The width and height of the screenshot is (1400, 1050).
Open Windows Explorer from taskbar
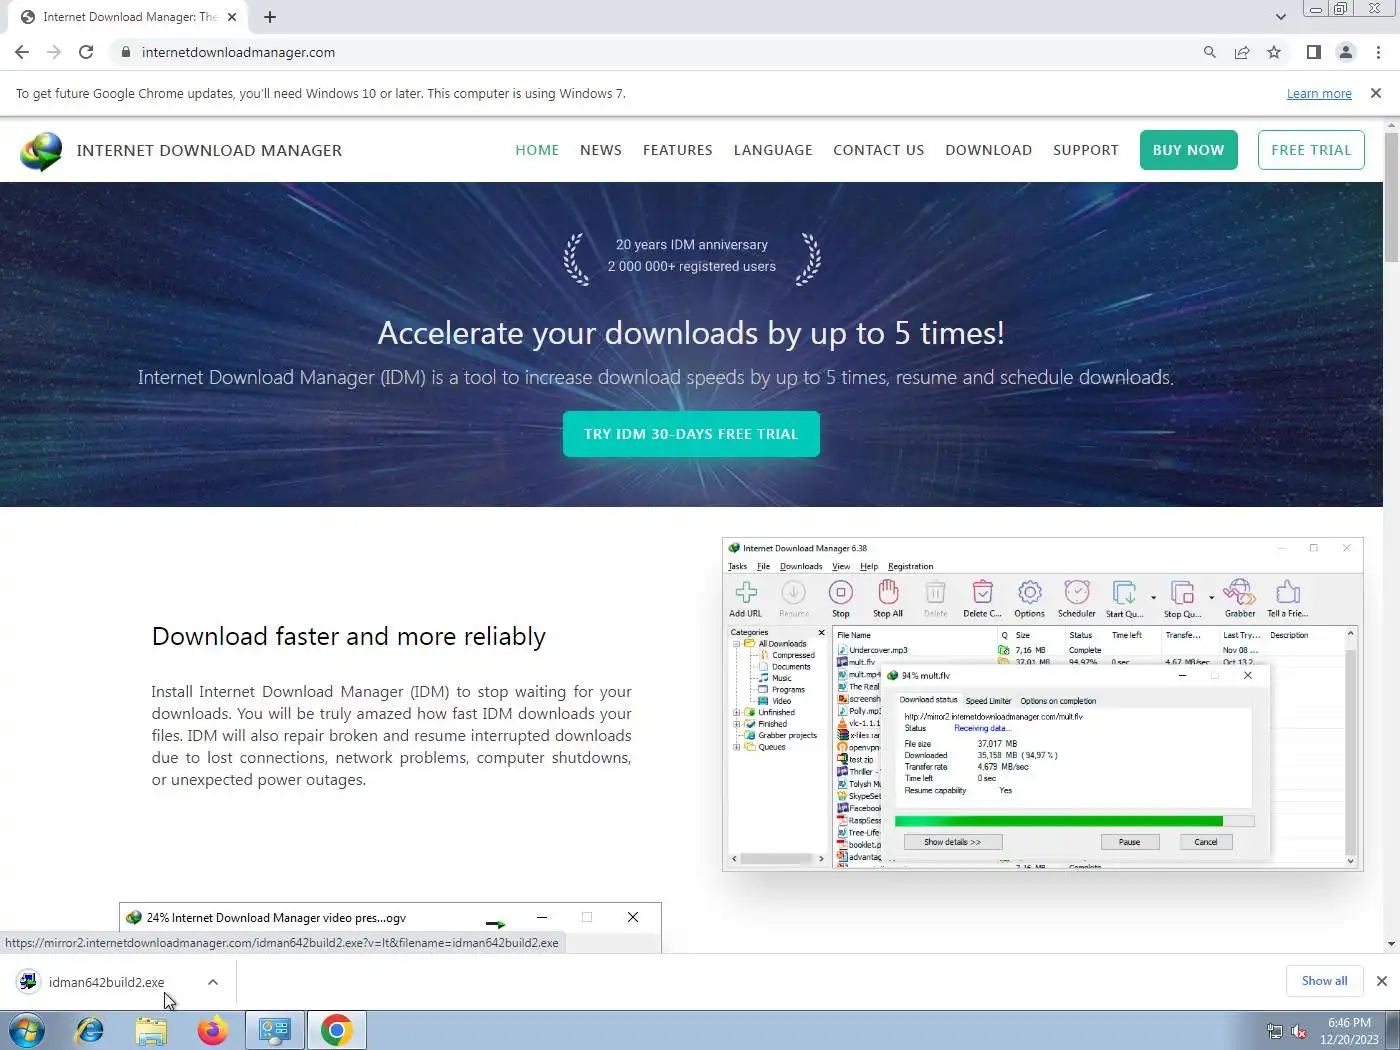pos(151,1030)
